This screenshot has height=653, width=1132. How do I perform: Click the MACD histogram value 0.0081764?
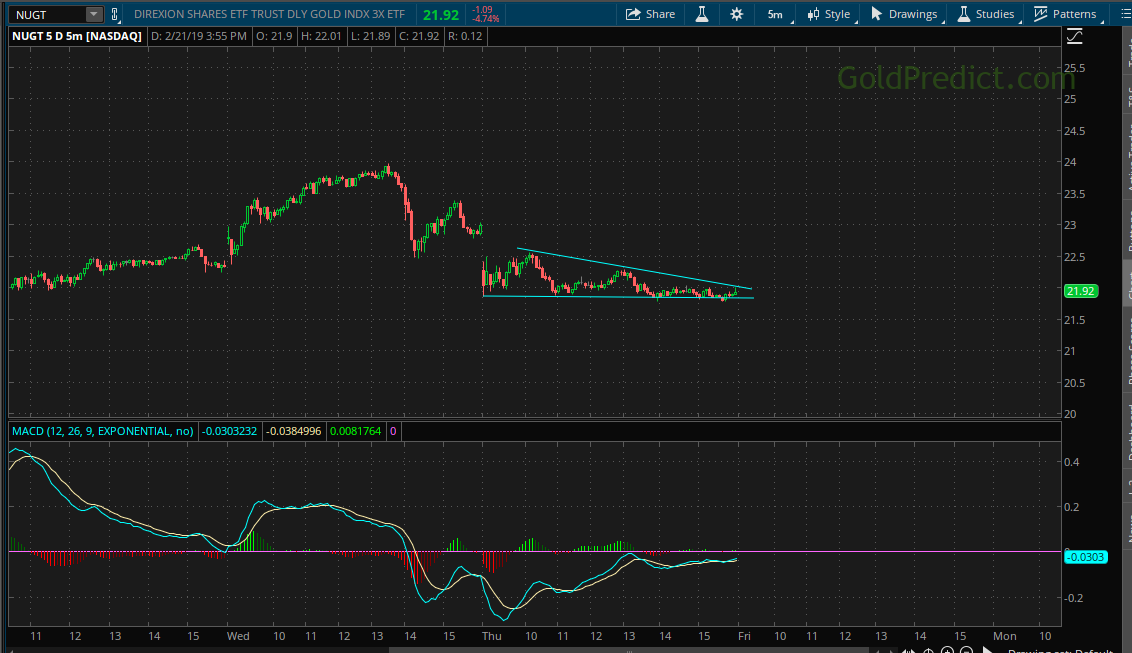[355, 431]
